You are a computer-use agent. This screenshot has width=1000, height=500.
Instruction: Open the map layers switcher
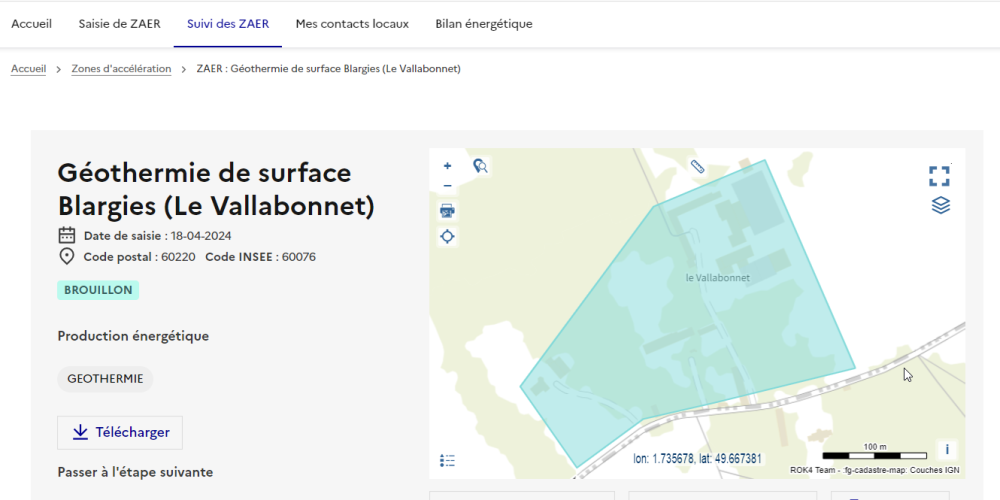(x=940, y=205)
